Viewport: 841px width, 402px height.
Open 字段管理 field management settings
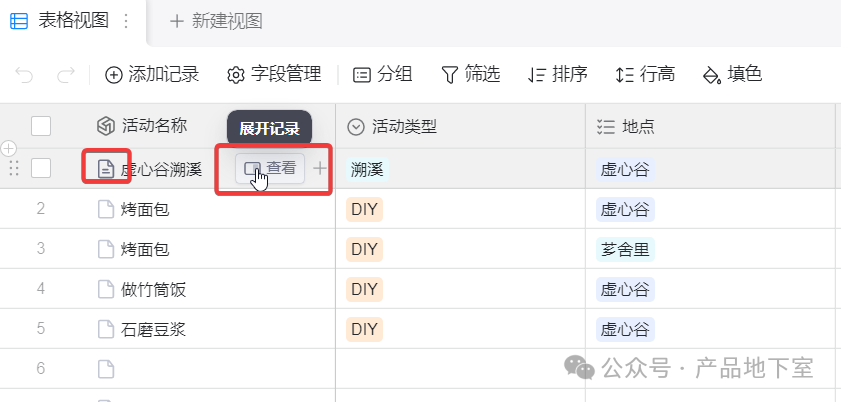click(x=274, y=74)
